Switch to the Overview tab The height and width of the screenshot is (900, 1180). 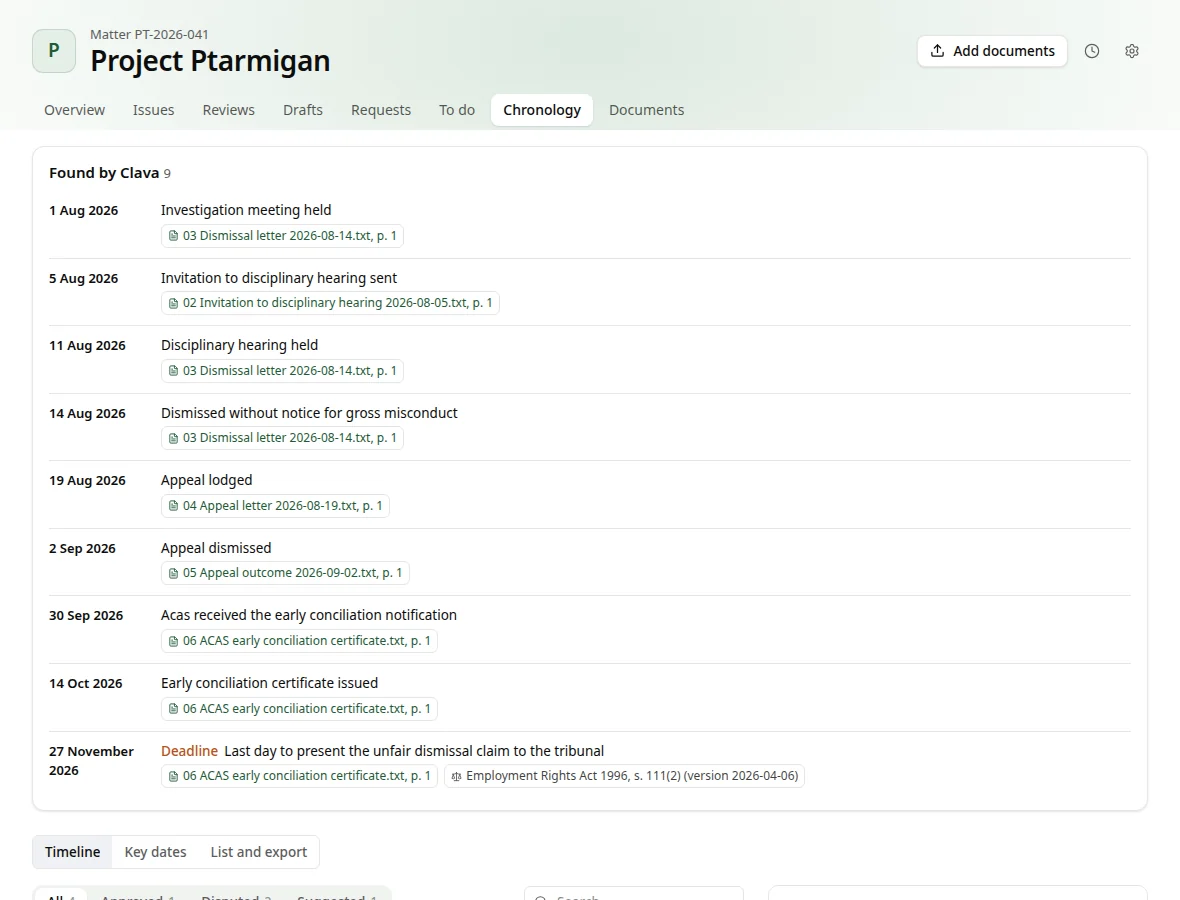pos(75,110)
